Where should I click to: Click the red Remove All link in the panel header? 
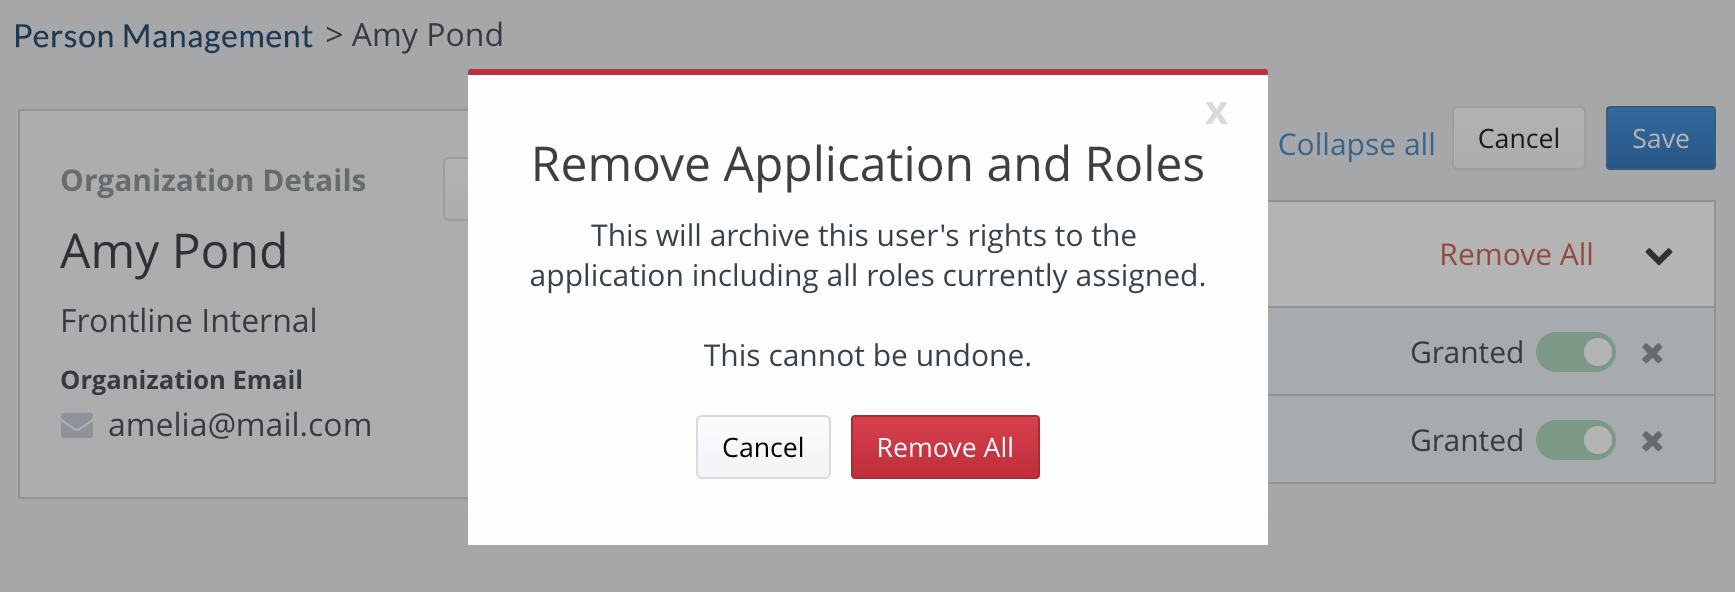(x=1516, y=255)
